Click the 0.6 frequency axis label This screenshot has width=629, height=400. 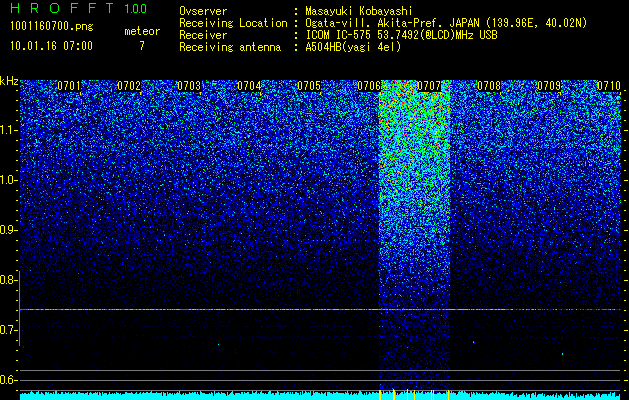8,380
